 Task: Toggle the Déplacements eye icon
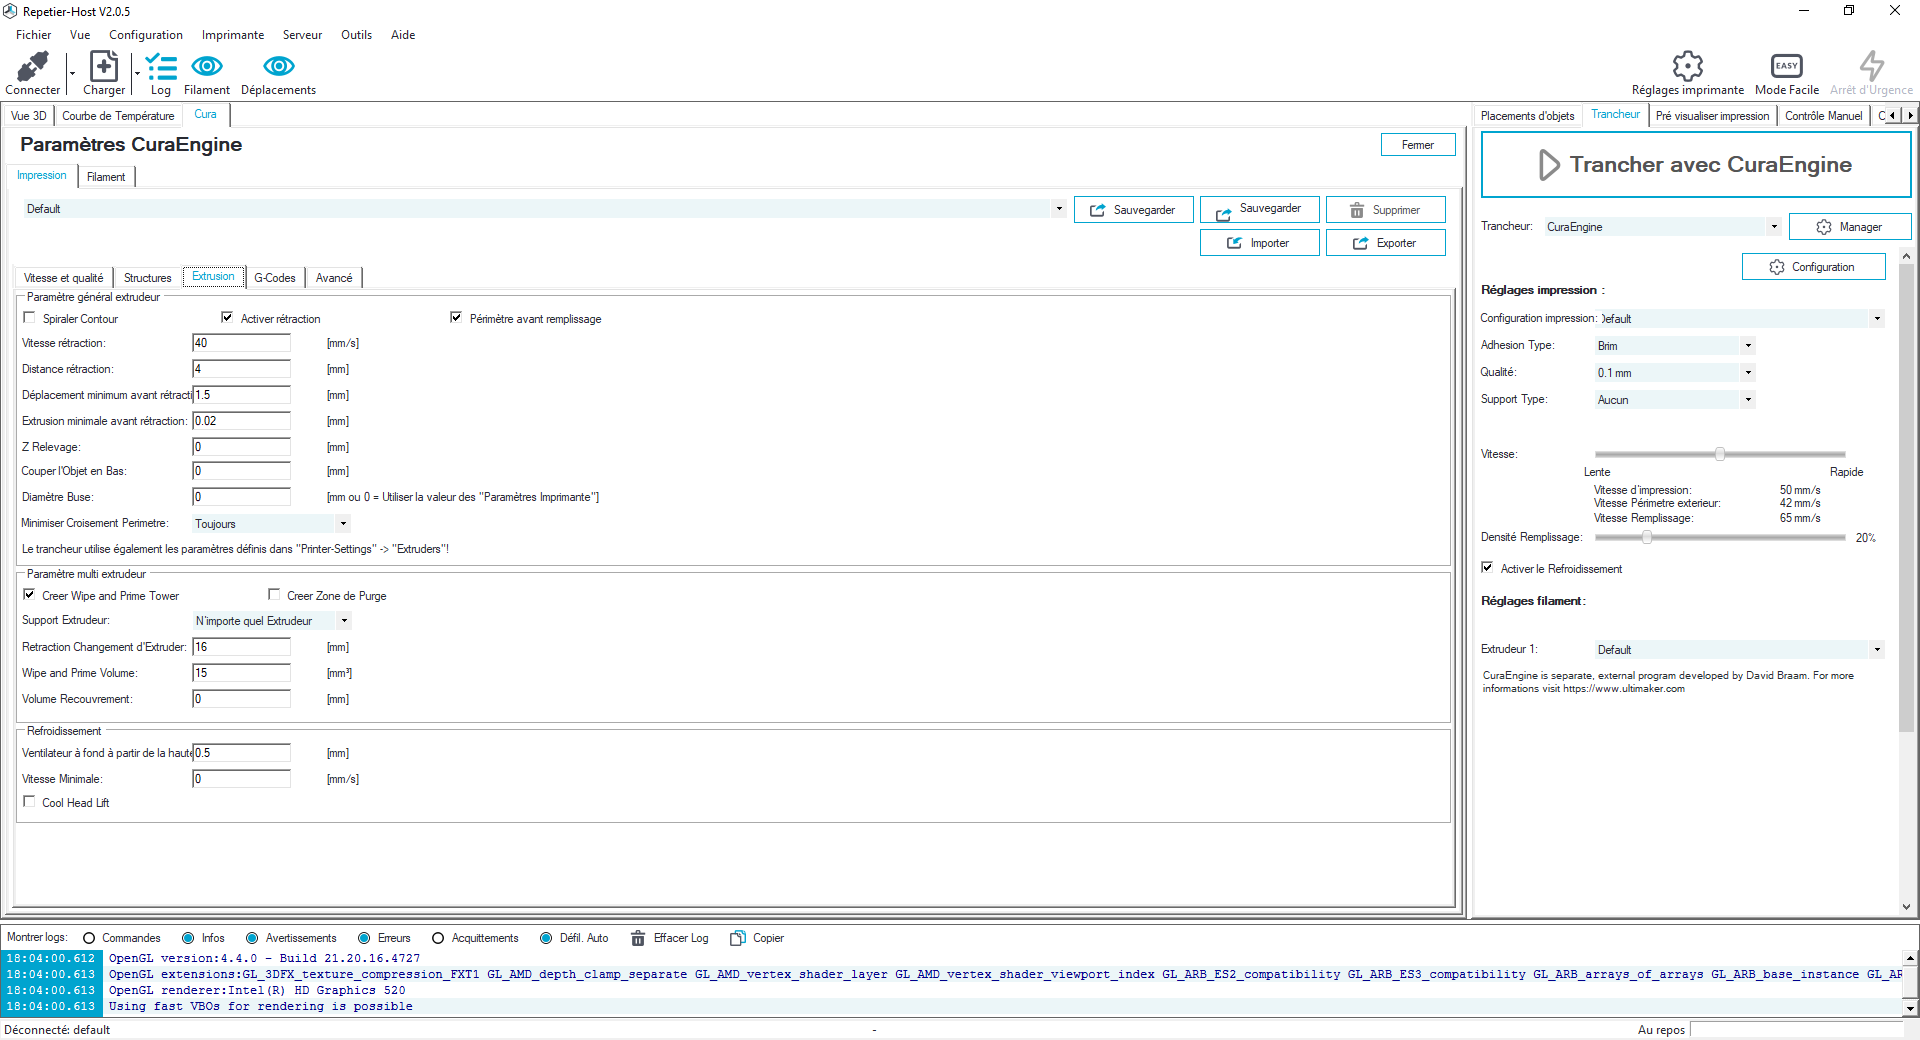[278, 66]
